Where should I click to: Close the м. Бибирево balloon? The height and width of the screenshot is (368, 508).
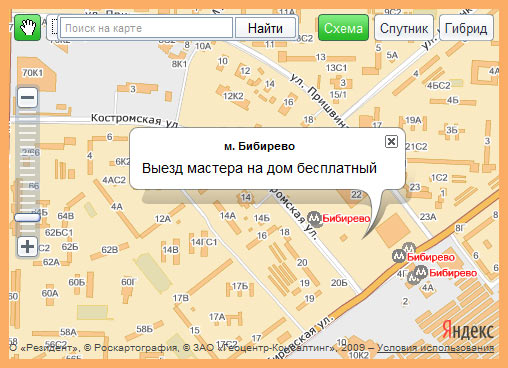click(x=391, y=142)
